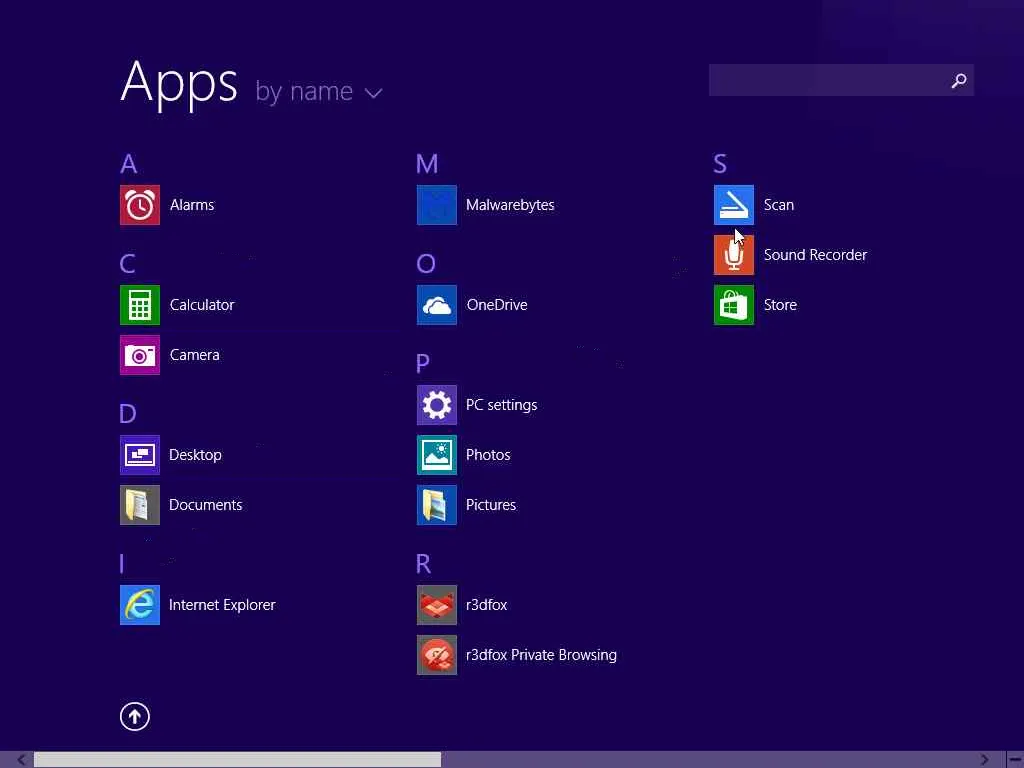Click the letter C group header
The width and height of the screenshot is (1024, 768).
[127, 264]
